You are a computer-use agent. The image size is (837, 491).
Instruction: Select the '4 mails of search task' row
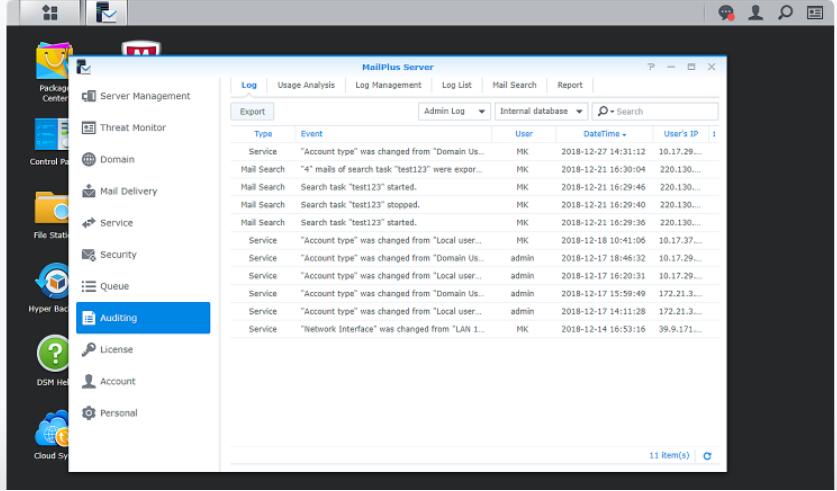475,169
